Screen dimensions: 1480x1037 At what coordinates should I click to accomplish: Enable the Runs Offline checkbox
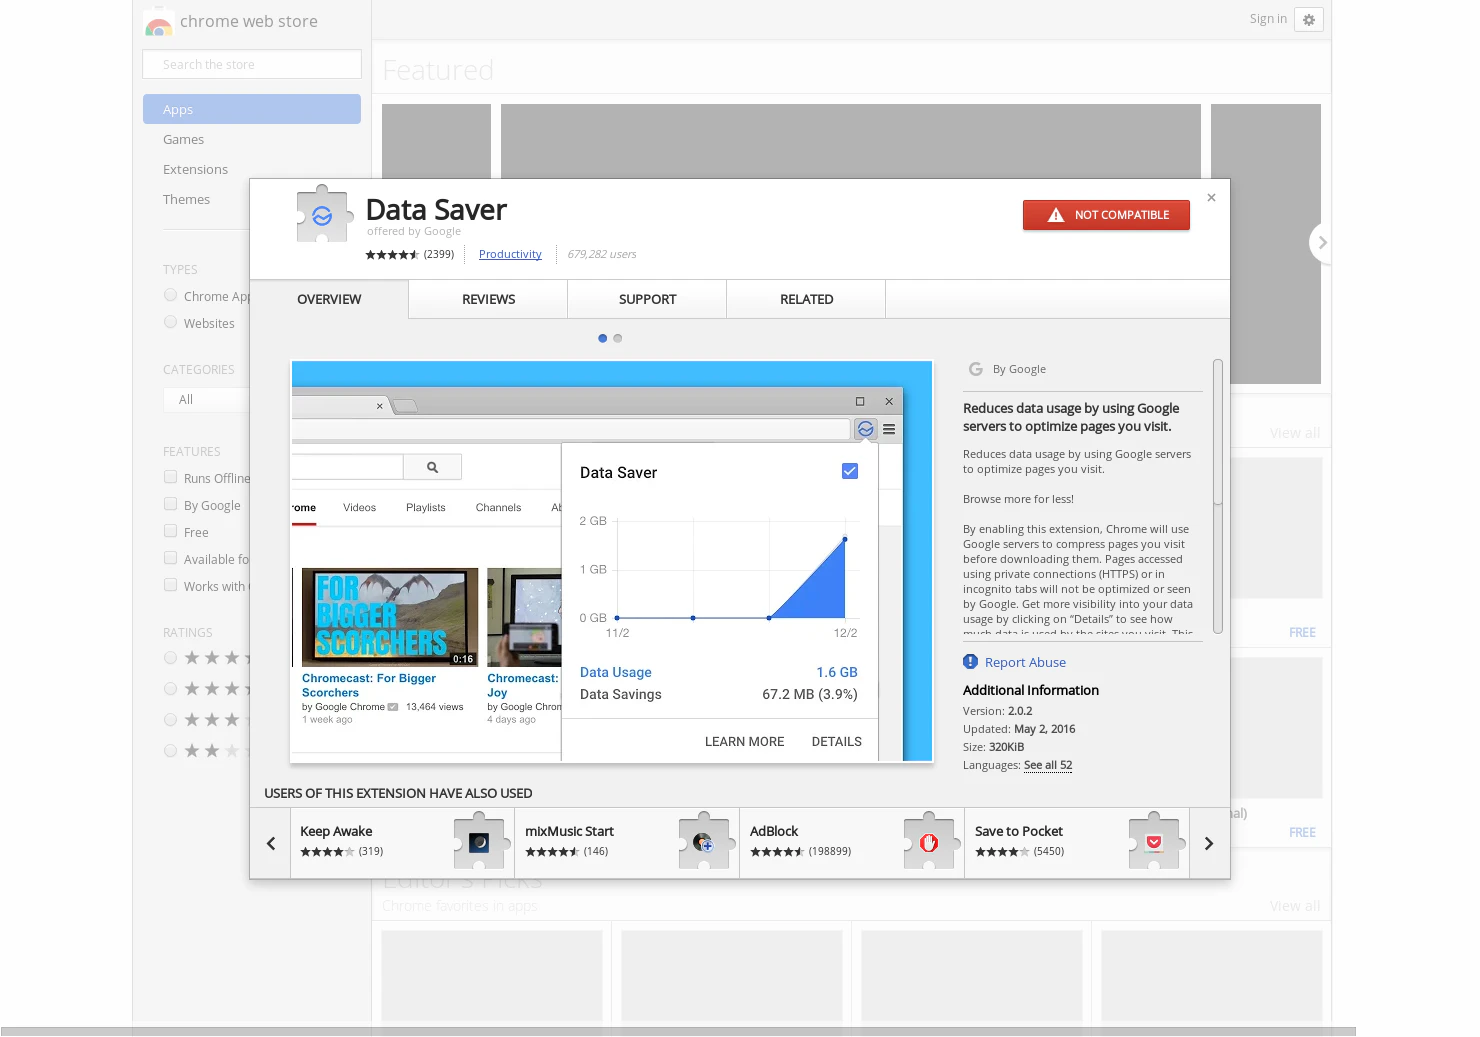(171, 477)
